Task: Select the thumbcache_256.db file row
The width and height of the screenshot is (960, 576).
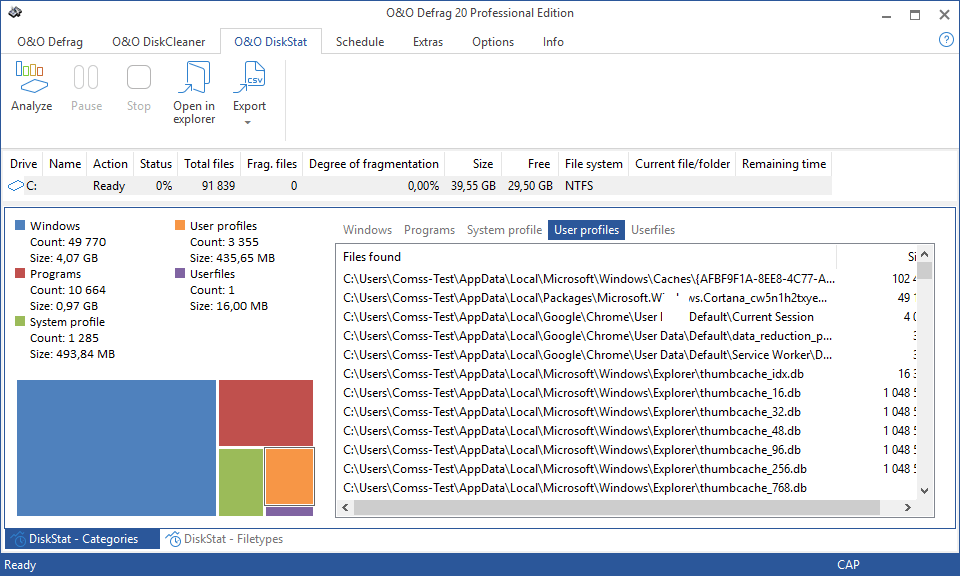Action: 627,469
